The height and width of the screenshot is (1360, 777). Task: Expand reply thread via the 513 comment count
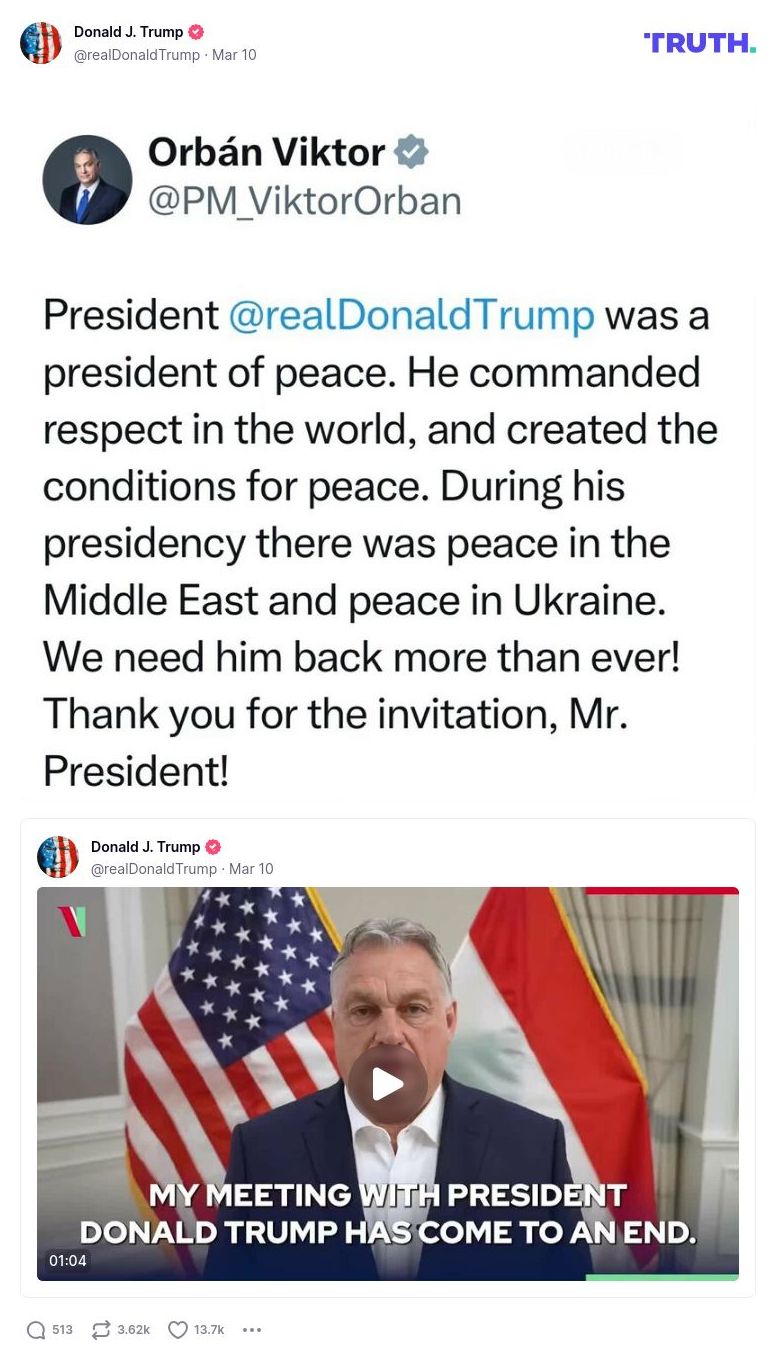62,1330
